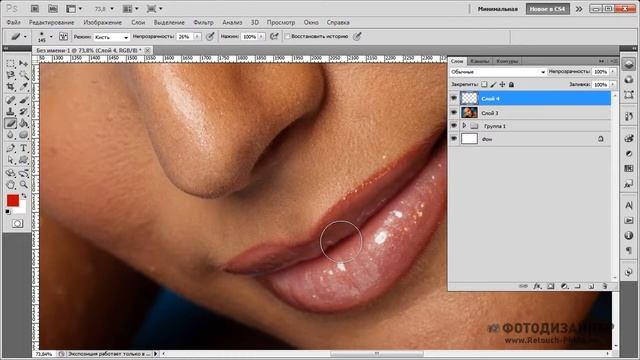This screenshot has height=360, width=640.
Task: Select the Blur tool
Action: [x=11, y=134]
